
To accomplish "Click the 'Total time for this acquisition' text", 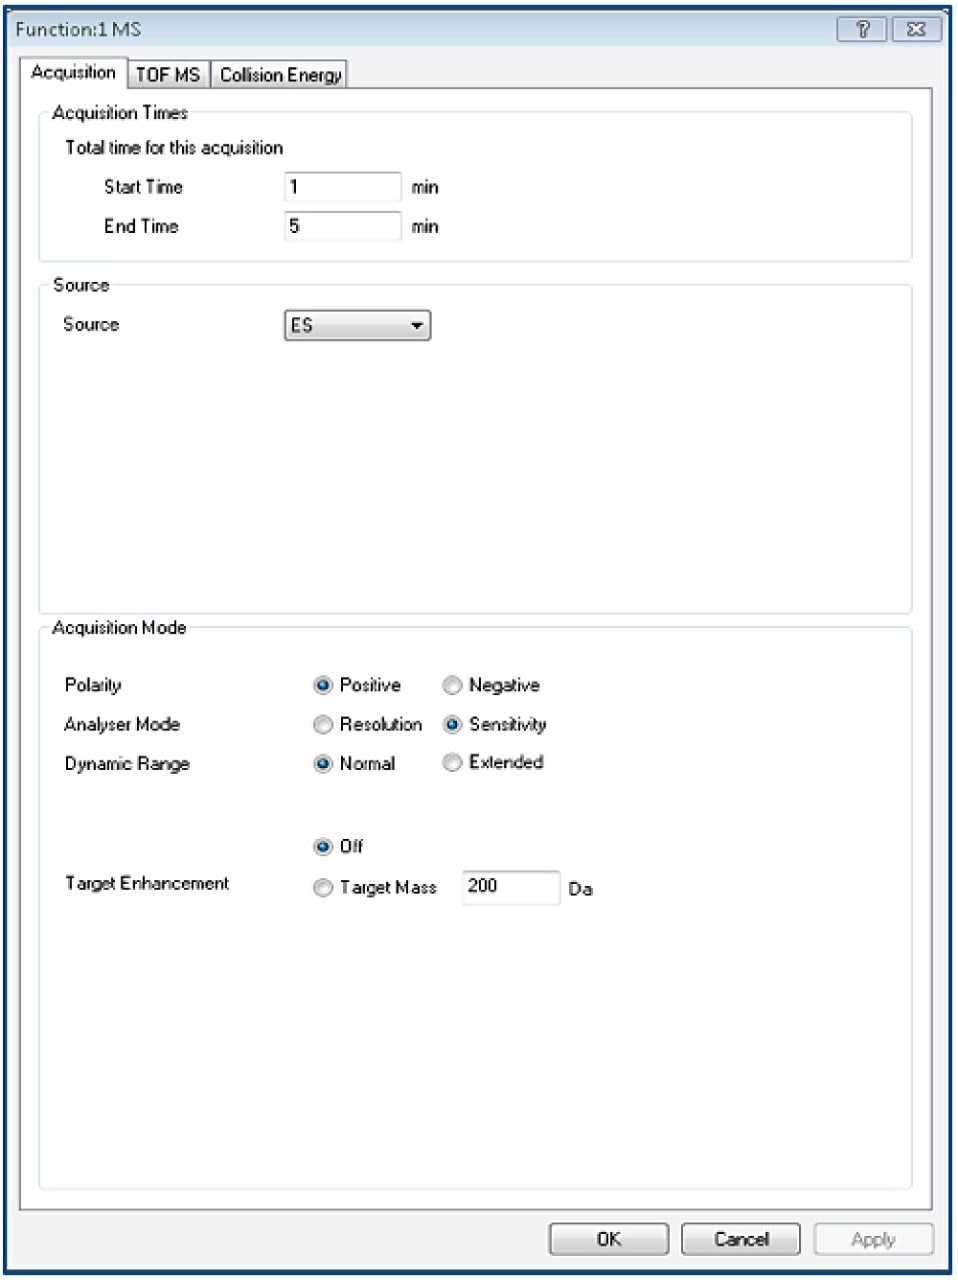I will click(x=174, y=148).
